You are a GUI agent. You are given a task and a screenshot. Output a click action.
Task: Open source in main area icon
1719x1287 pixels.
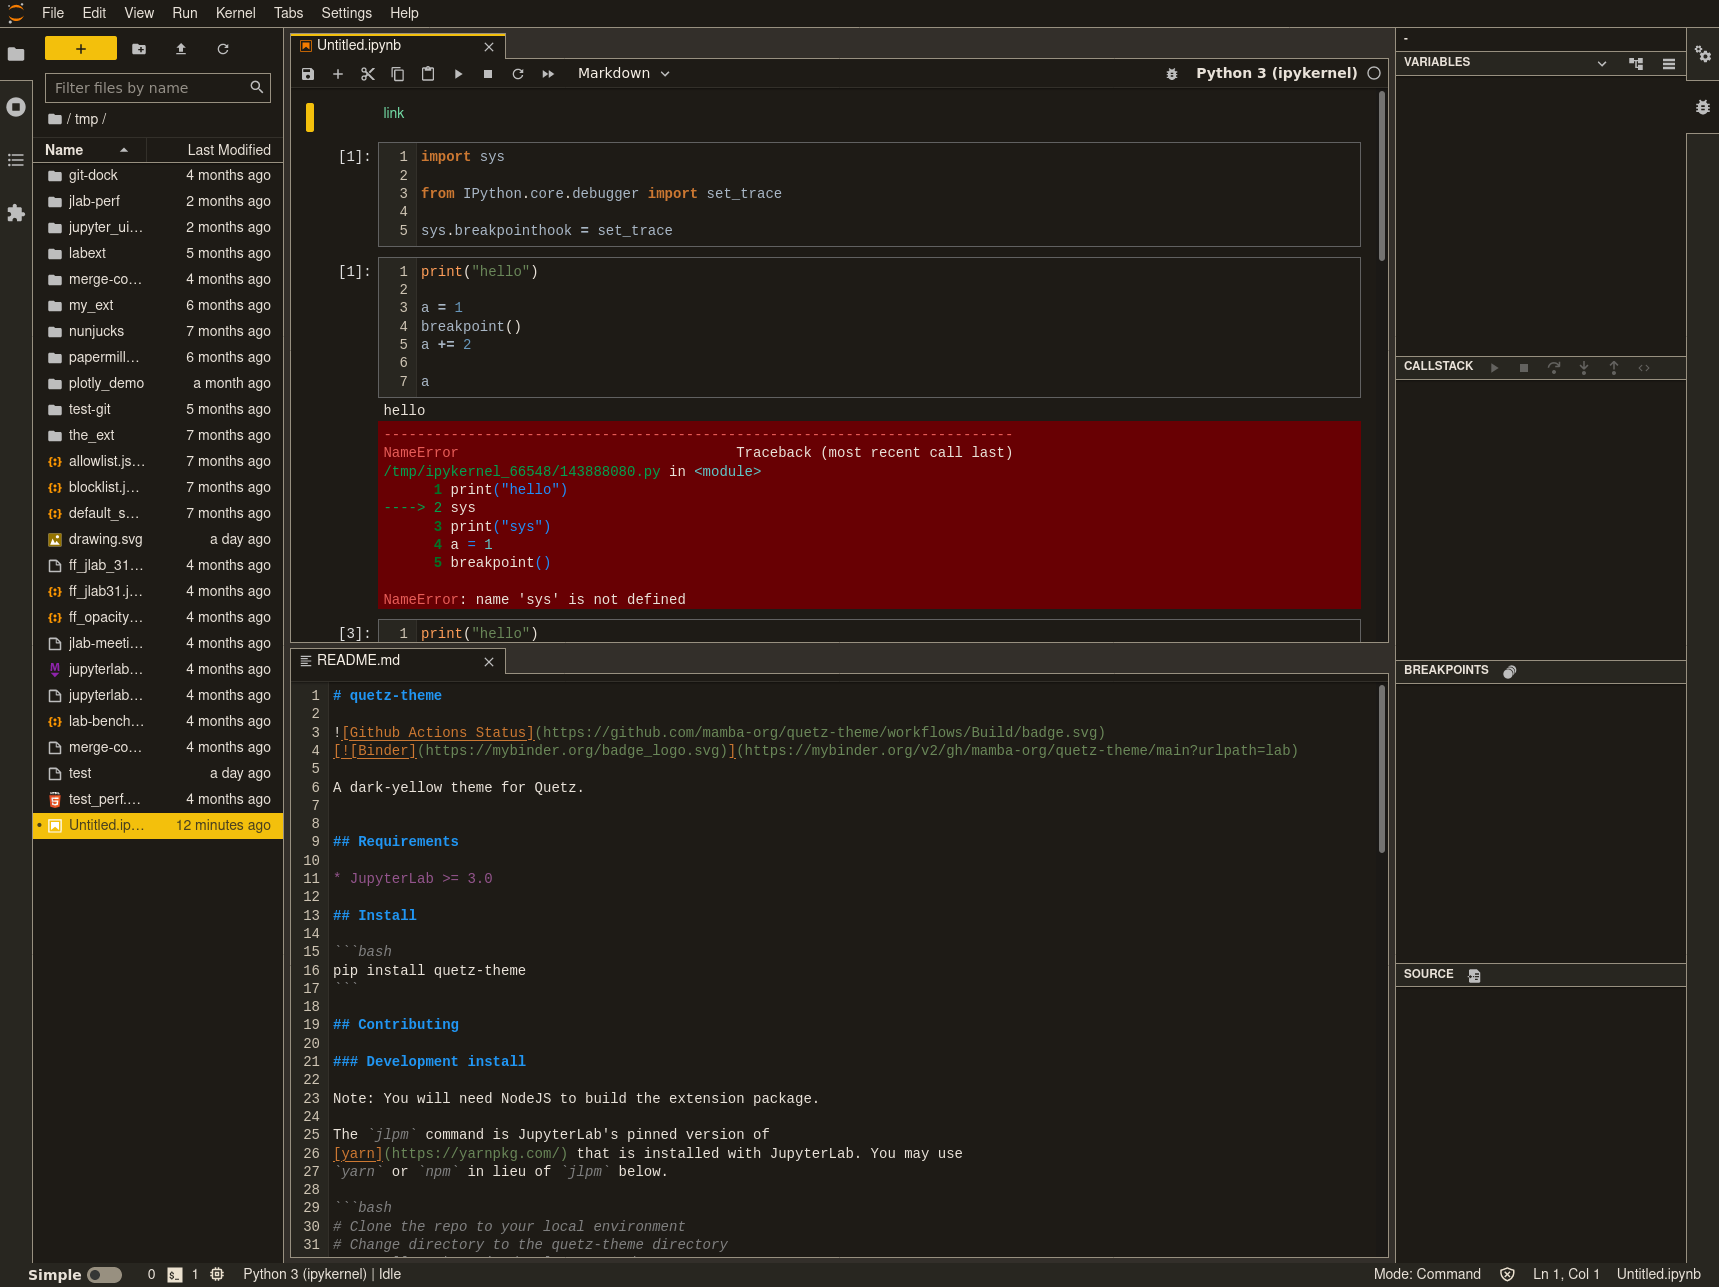[x=1474, y=976]
